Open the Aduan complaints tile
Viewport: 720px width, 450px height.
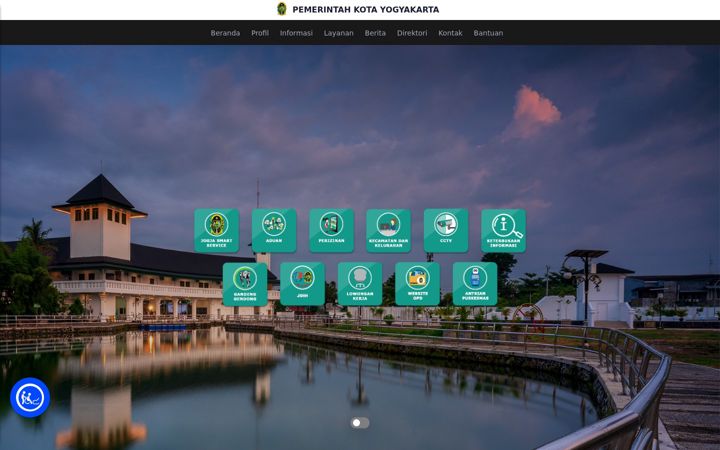click(274, 231)
